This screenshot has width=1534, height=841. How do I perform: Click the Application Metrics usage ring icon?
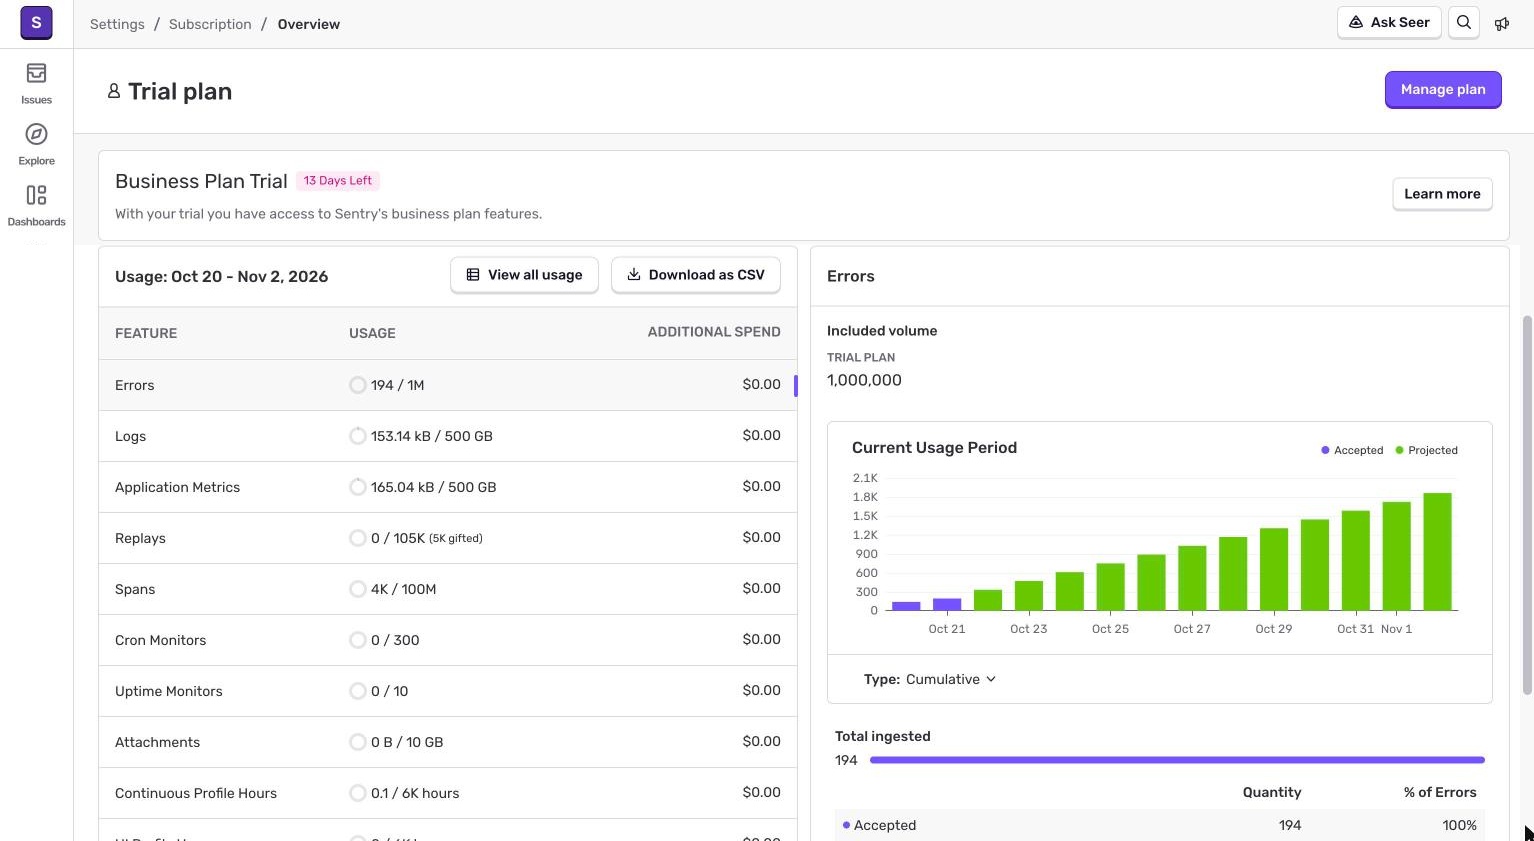pyautogui.click(x=357, y=487)
